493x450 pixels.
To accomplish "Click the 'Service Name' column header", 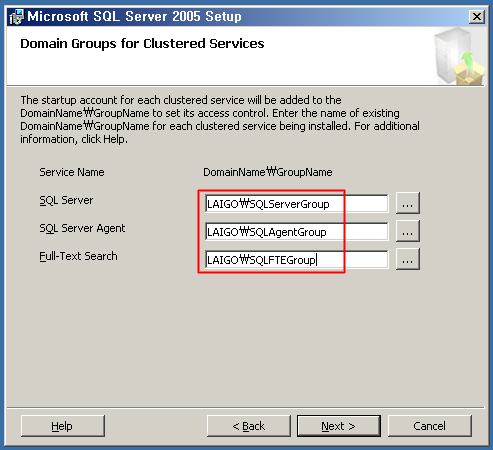I will (72, 172).
